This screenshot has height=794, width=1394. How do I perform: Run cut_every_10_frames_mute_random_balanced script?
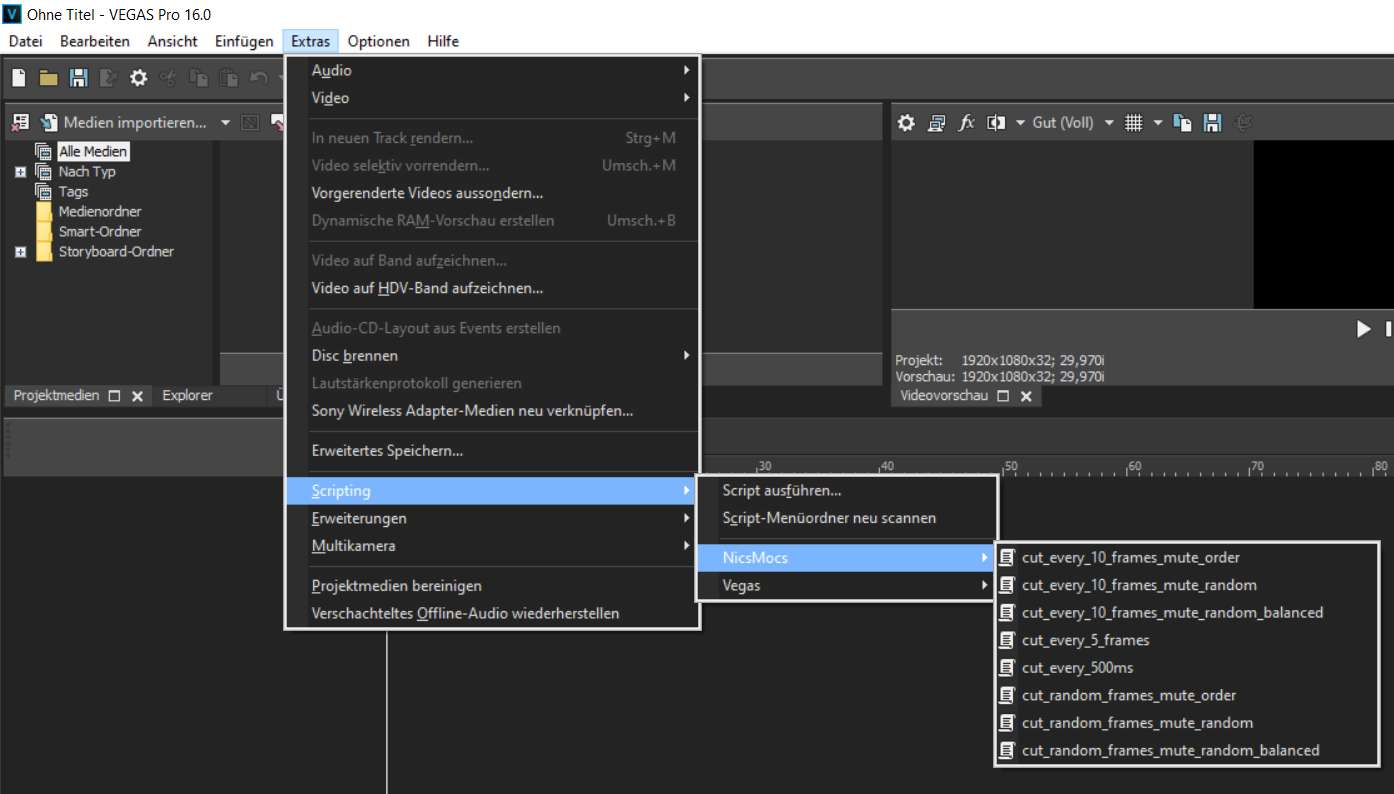click(1186, 613)
